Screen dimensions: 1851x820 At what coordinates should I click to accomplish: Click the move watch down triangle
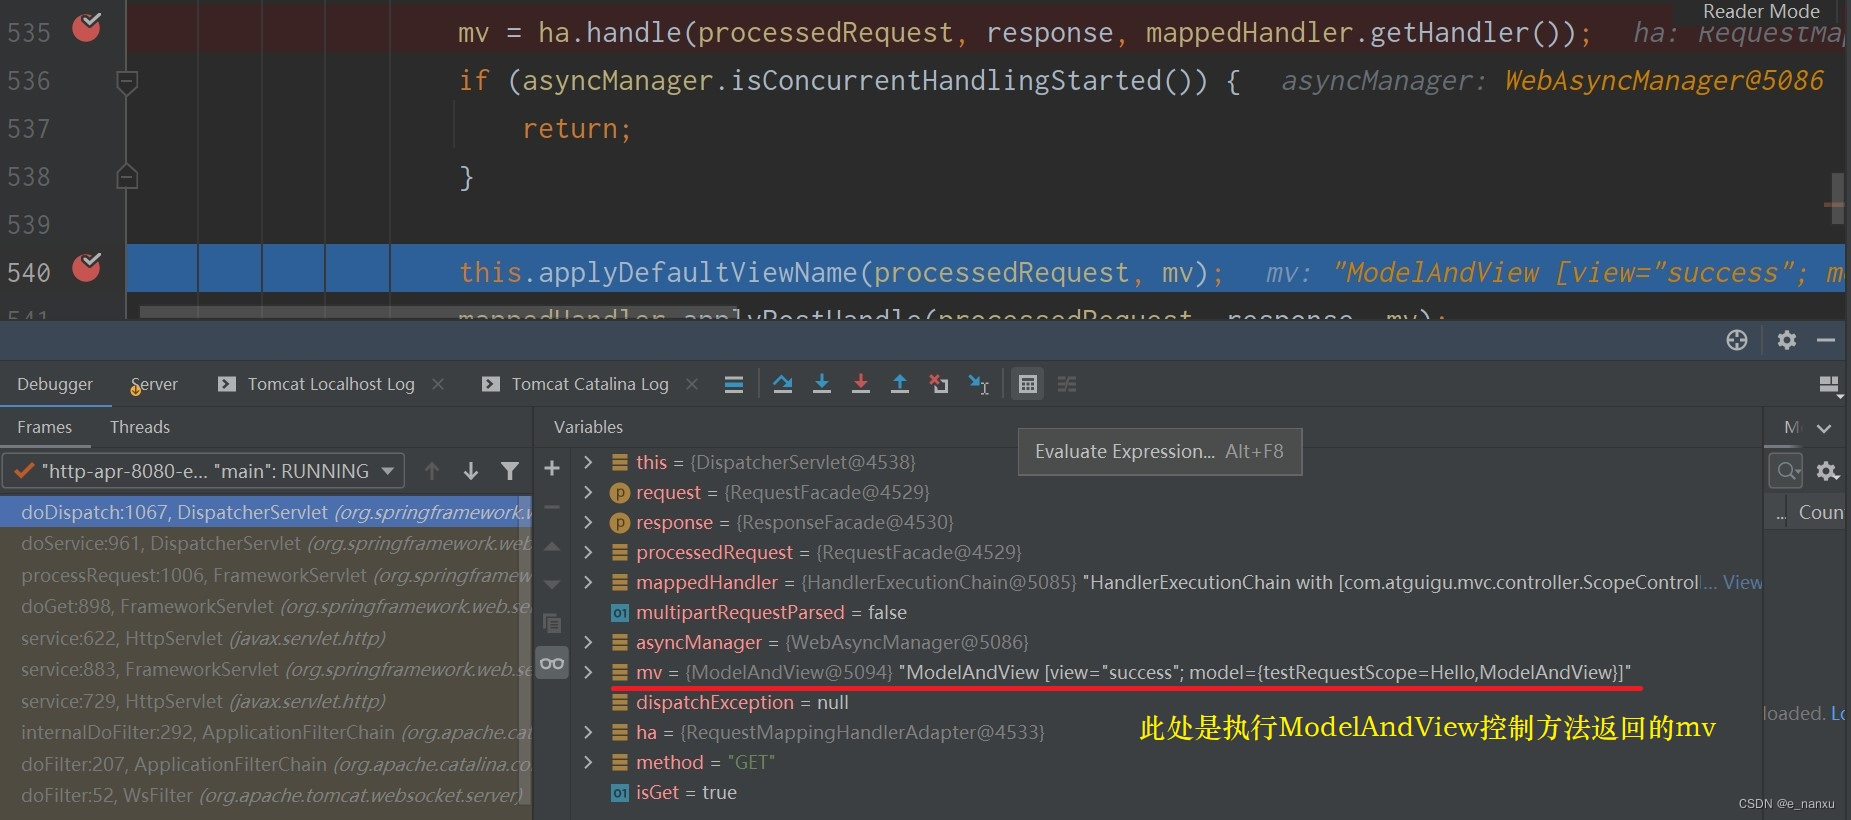point(552,584)
